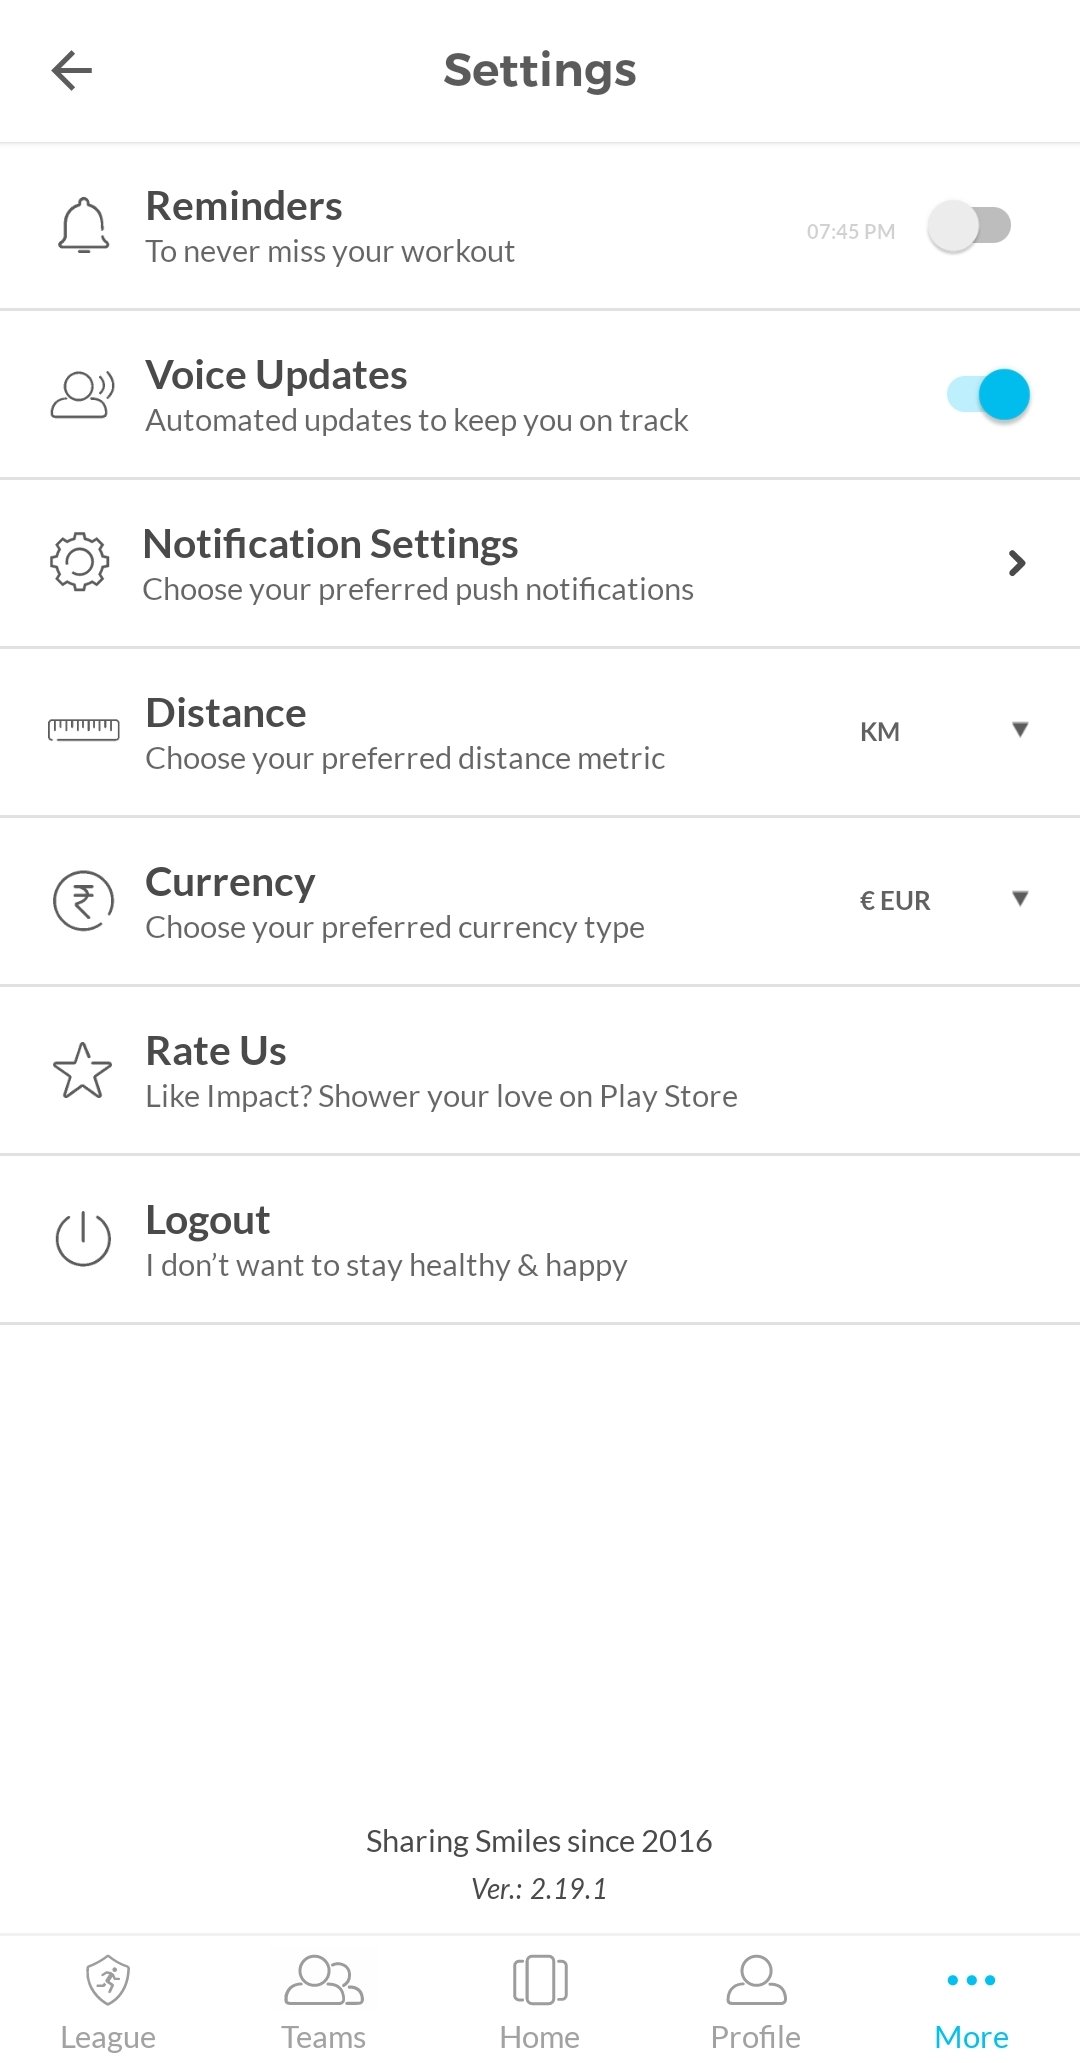Click the Rate Us star icon
This screenshot has height=2063, width=1080.
pos(82,1070)
